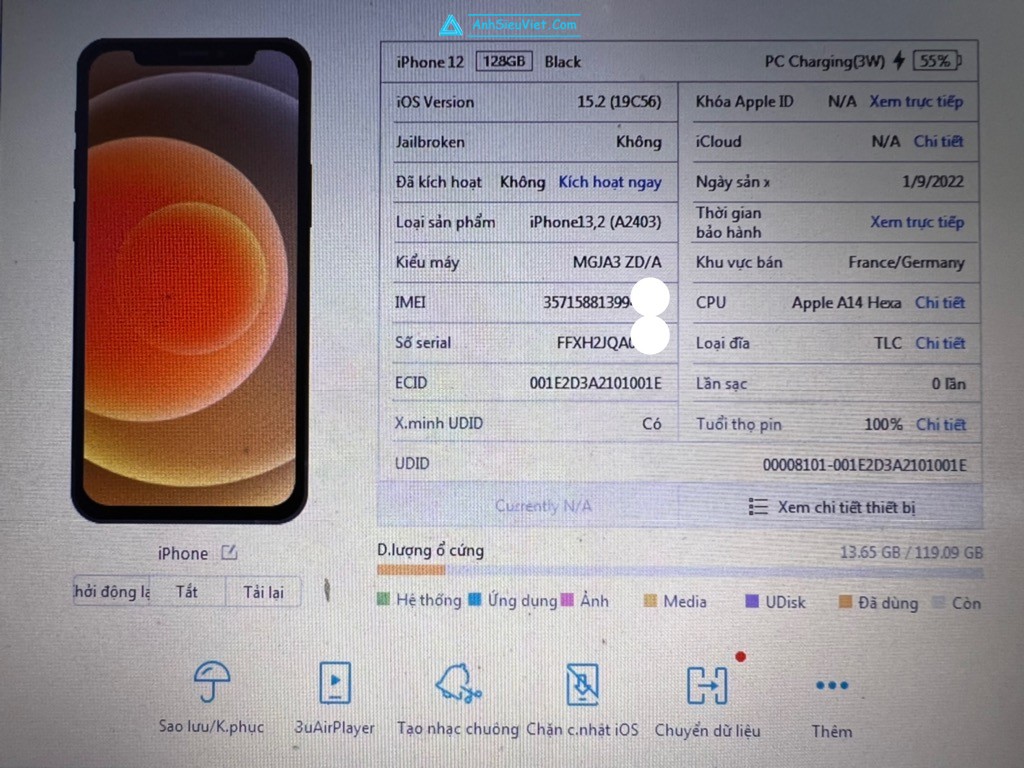This screenshot has height=768, width=1024.
Task: Click the UDisk purple legend swatch
Action: [x=752, y=601]
